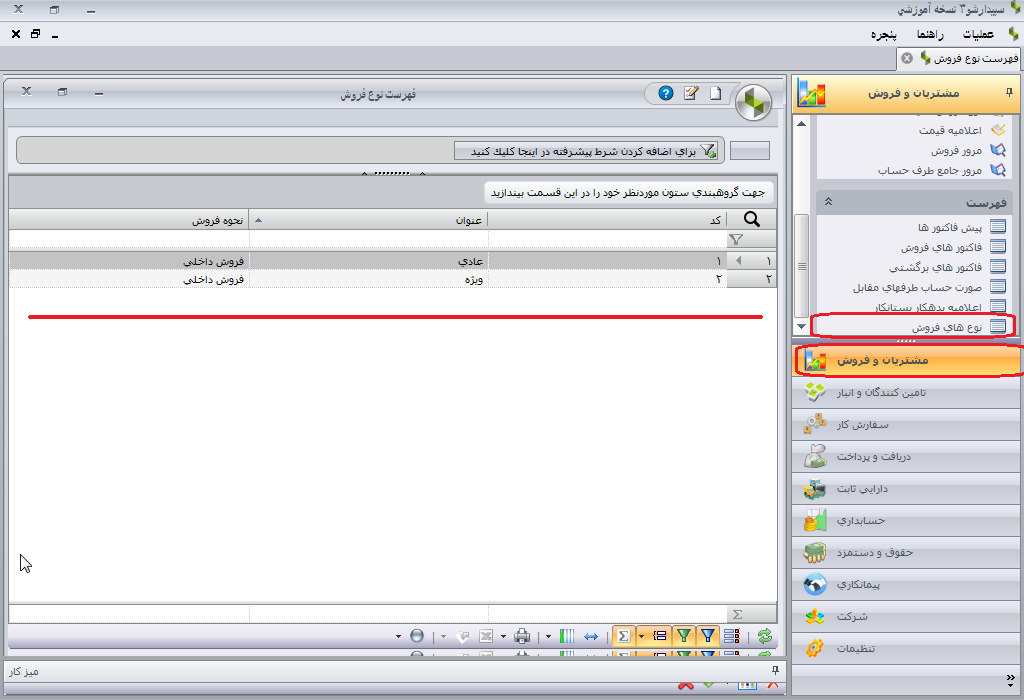Switch to the فهرست نوع فروش tab
1024x700 pixels.
coord(959,58)
